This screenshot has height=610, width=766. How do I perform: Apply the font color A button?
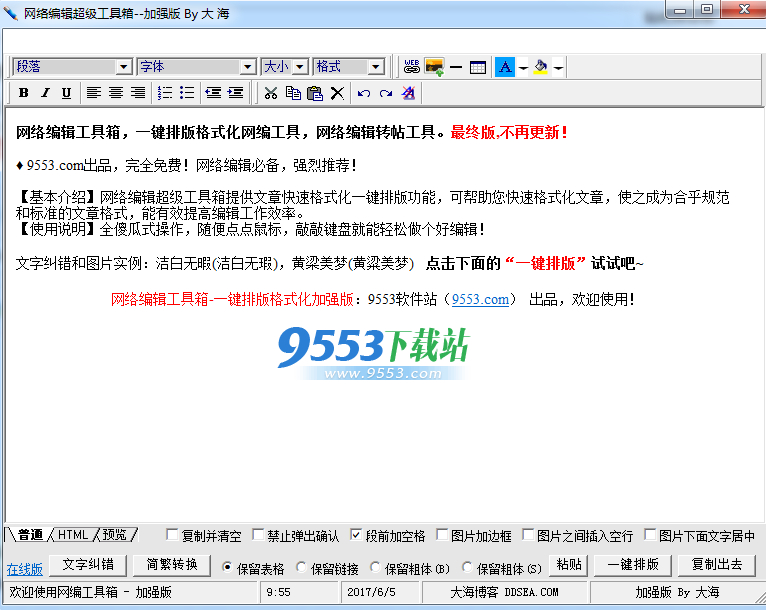click(505, 67)
